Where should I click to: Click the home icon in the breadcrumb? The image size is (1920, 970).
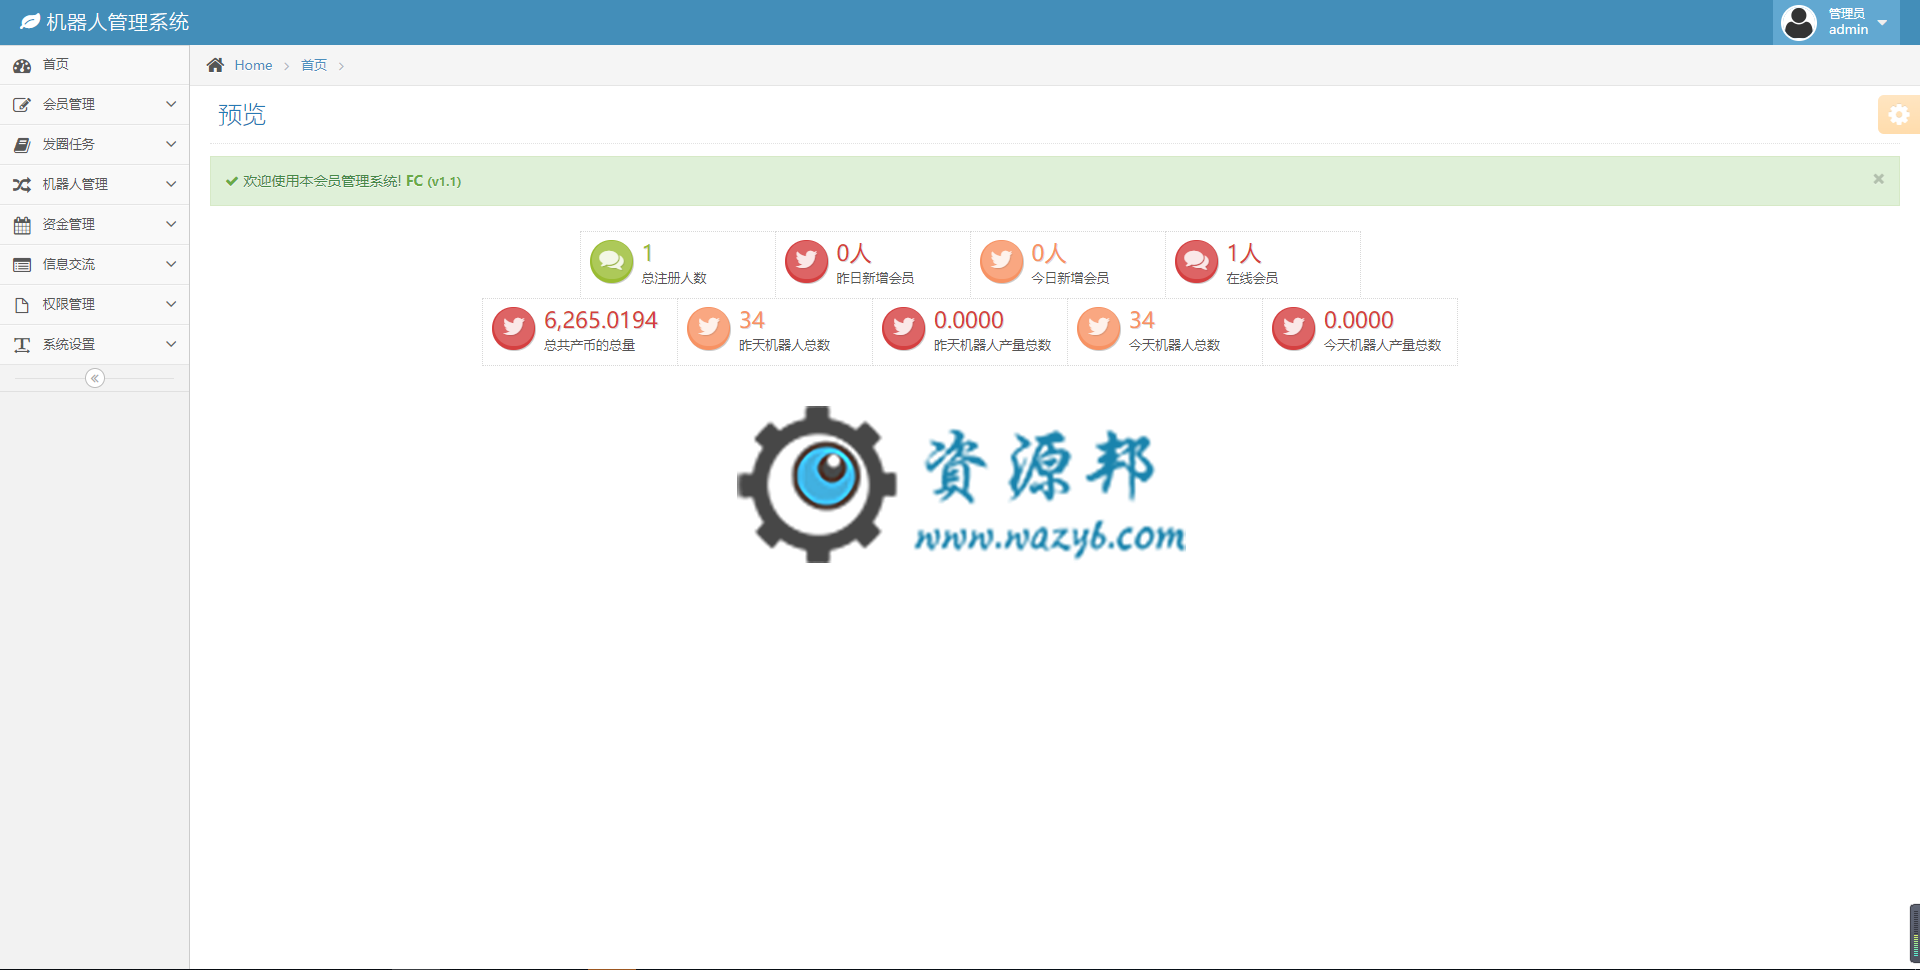click(x=215, y=65)
